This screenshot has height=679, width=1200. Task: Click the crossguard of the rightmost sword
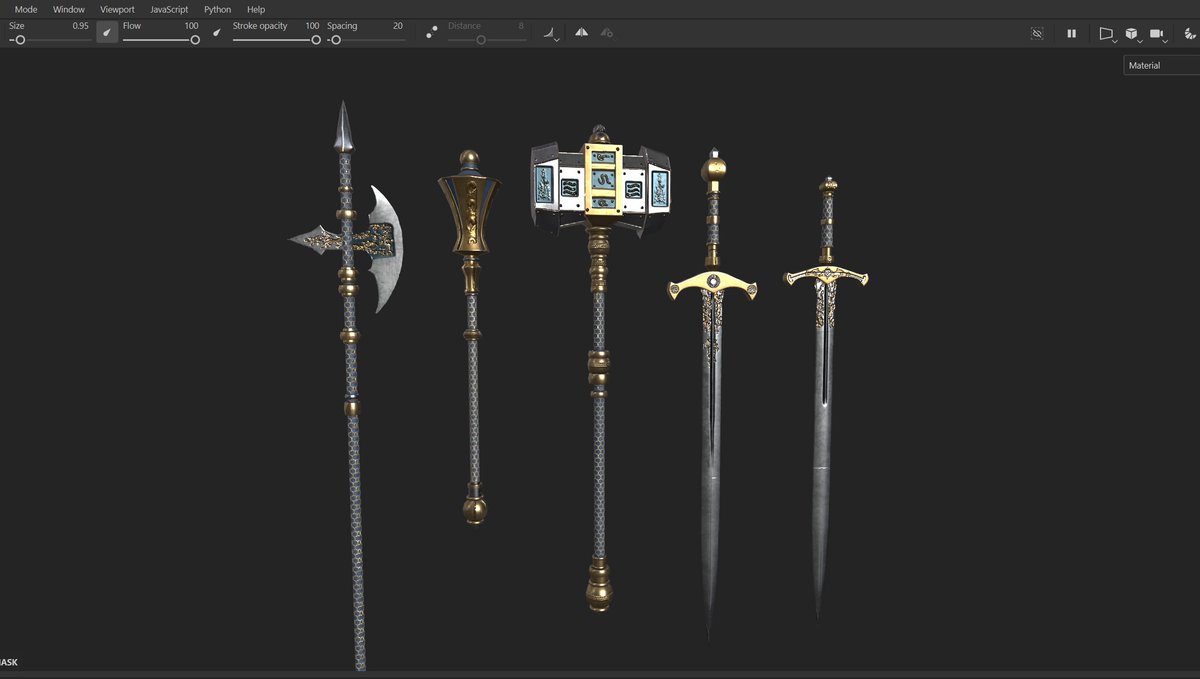point(826,276)
